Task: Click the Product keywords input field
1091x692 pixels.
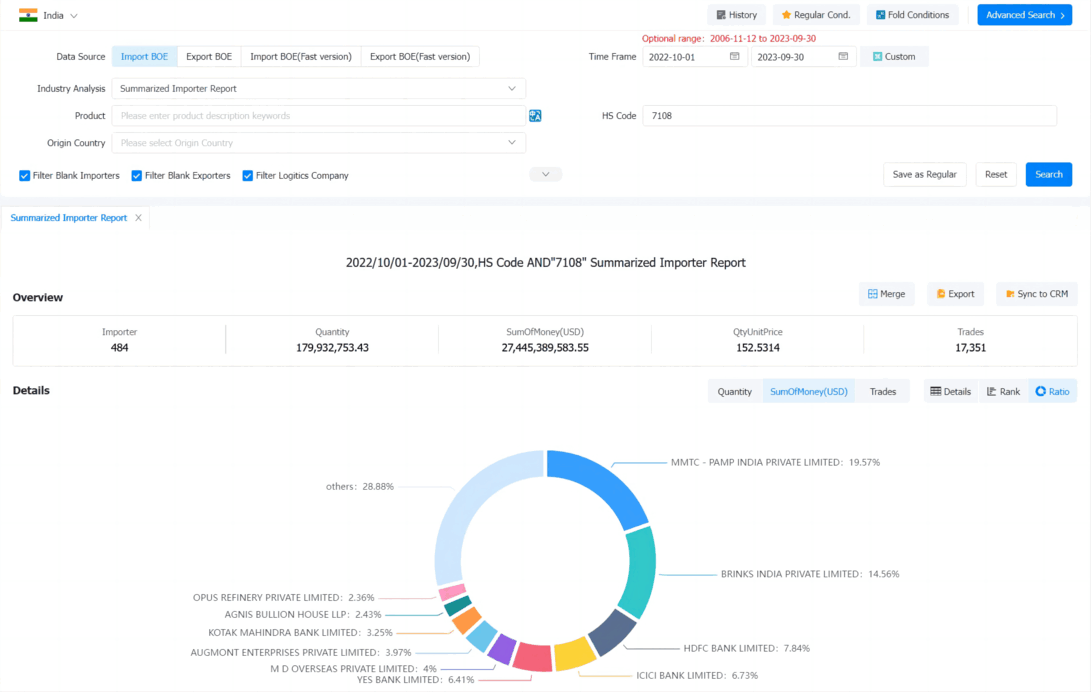Action: 319,115
